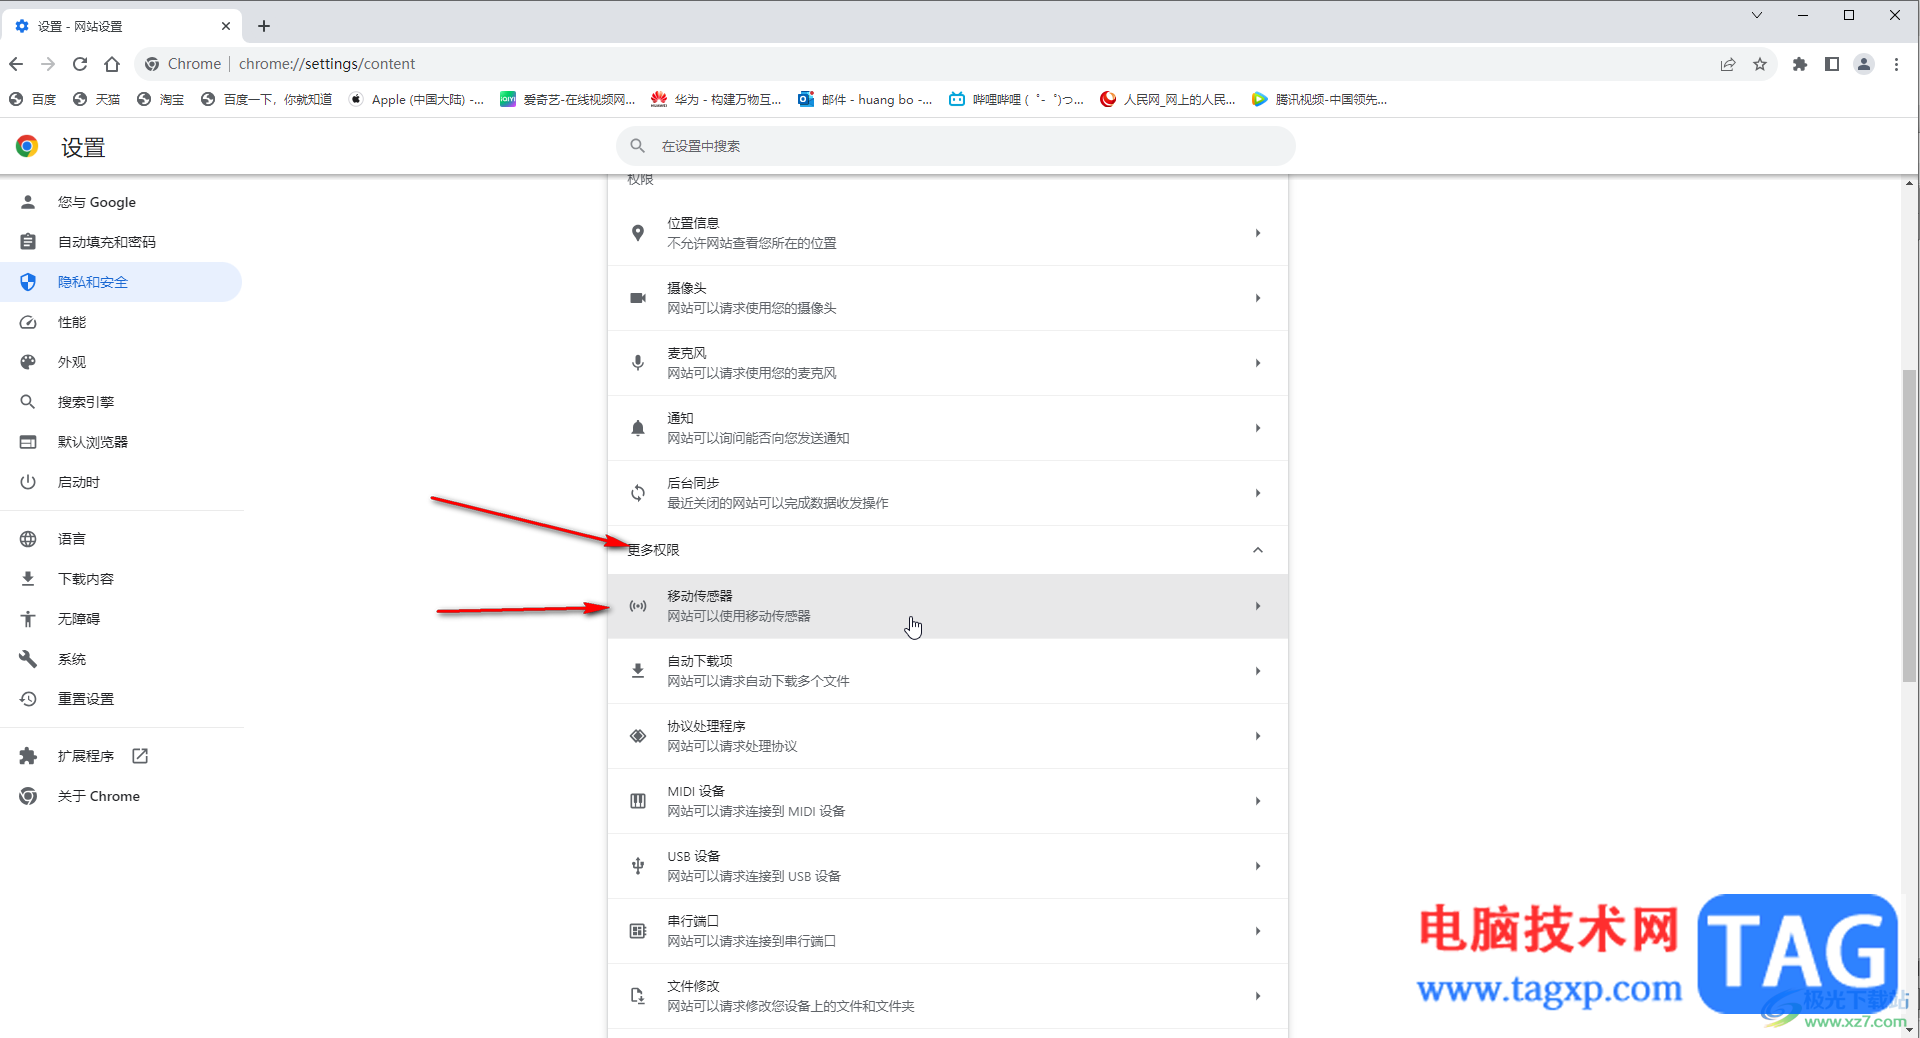Screen dimensions: 1920x1038
Task: Select 关于 Chrome in the sidebar
Action: point(121,796)
